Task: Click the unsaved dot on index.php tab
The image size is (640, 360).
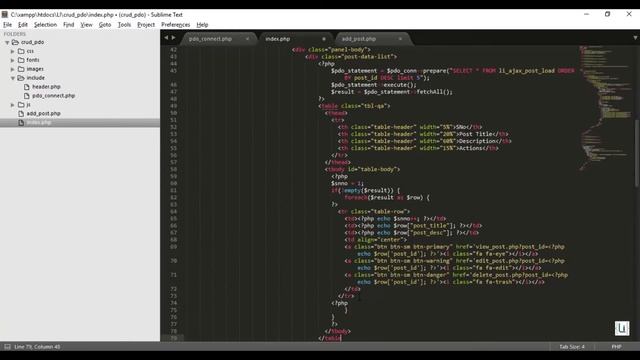Action: (324, 39)
